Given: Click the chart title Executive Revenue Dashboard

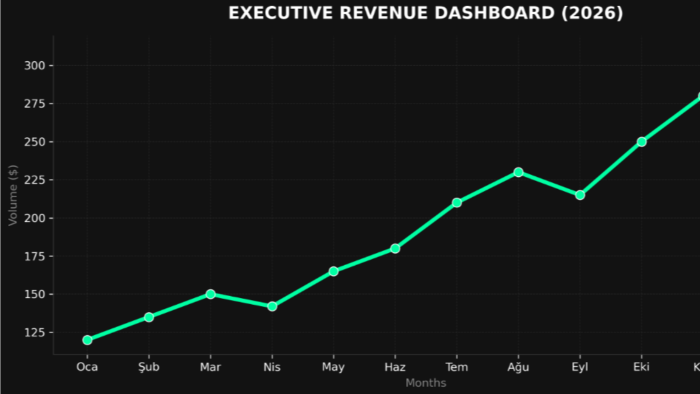Looking at the screenshot, I should 425,13.
